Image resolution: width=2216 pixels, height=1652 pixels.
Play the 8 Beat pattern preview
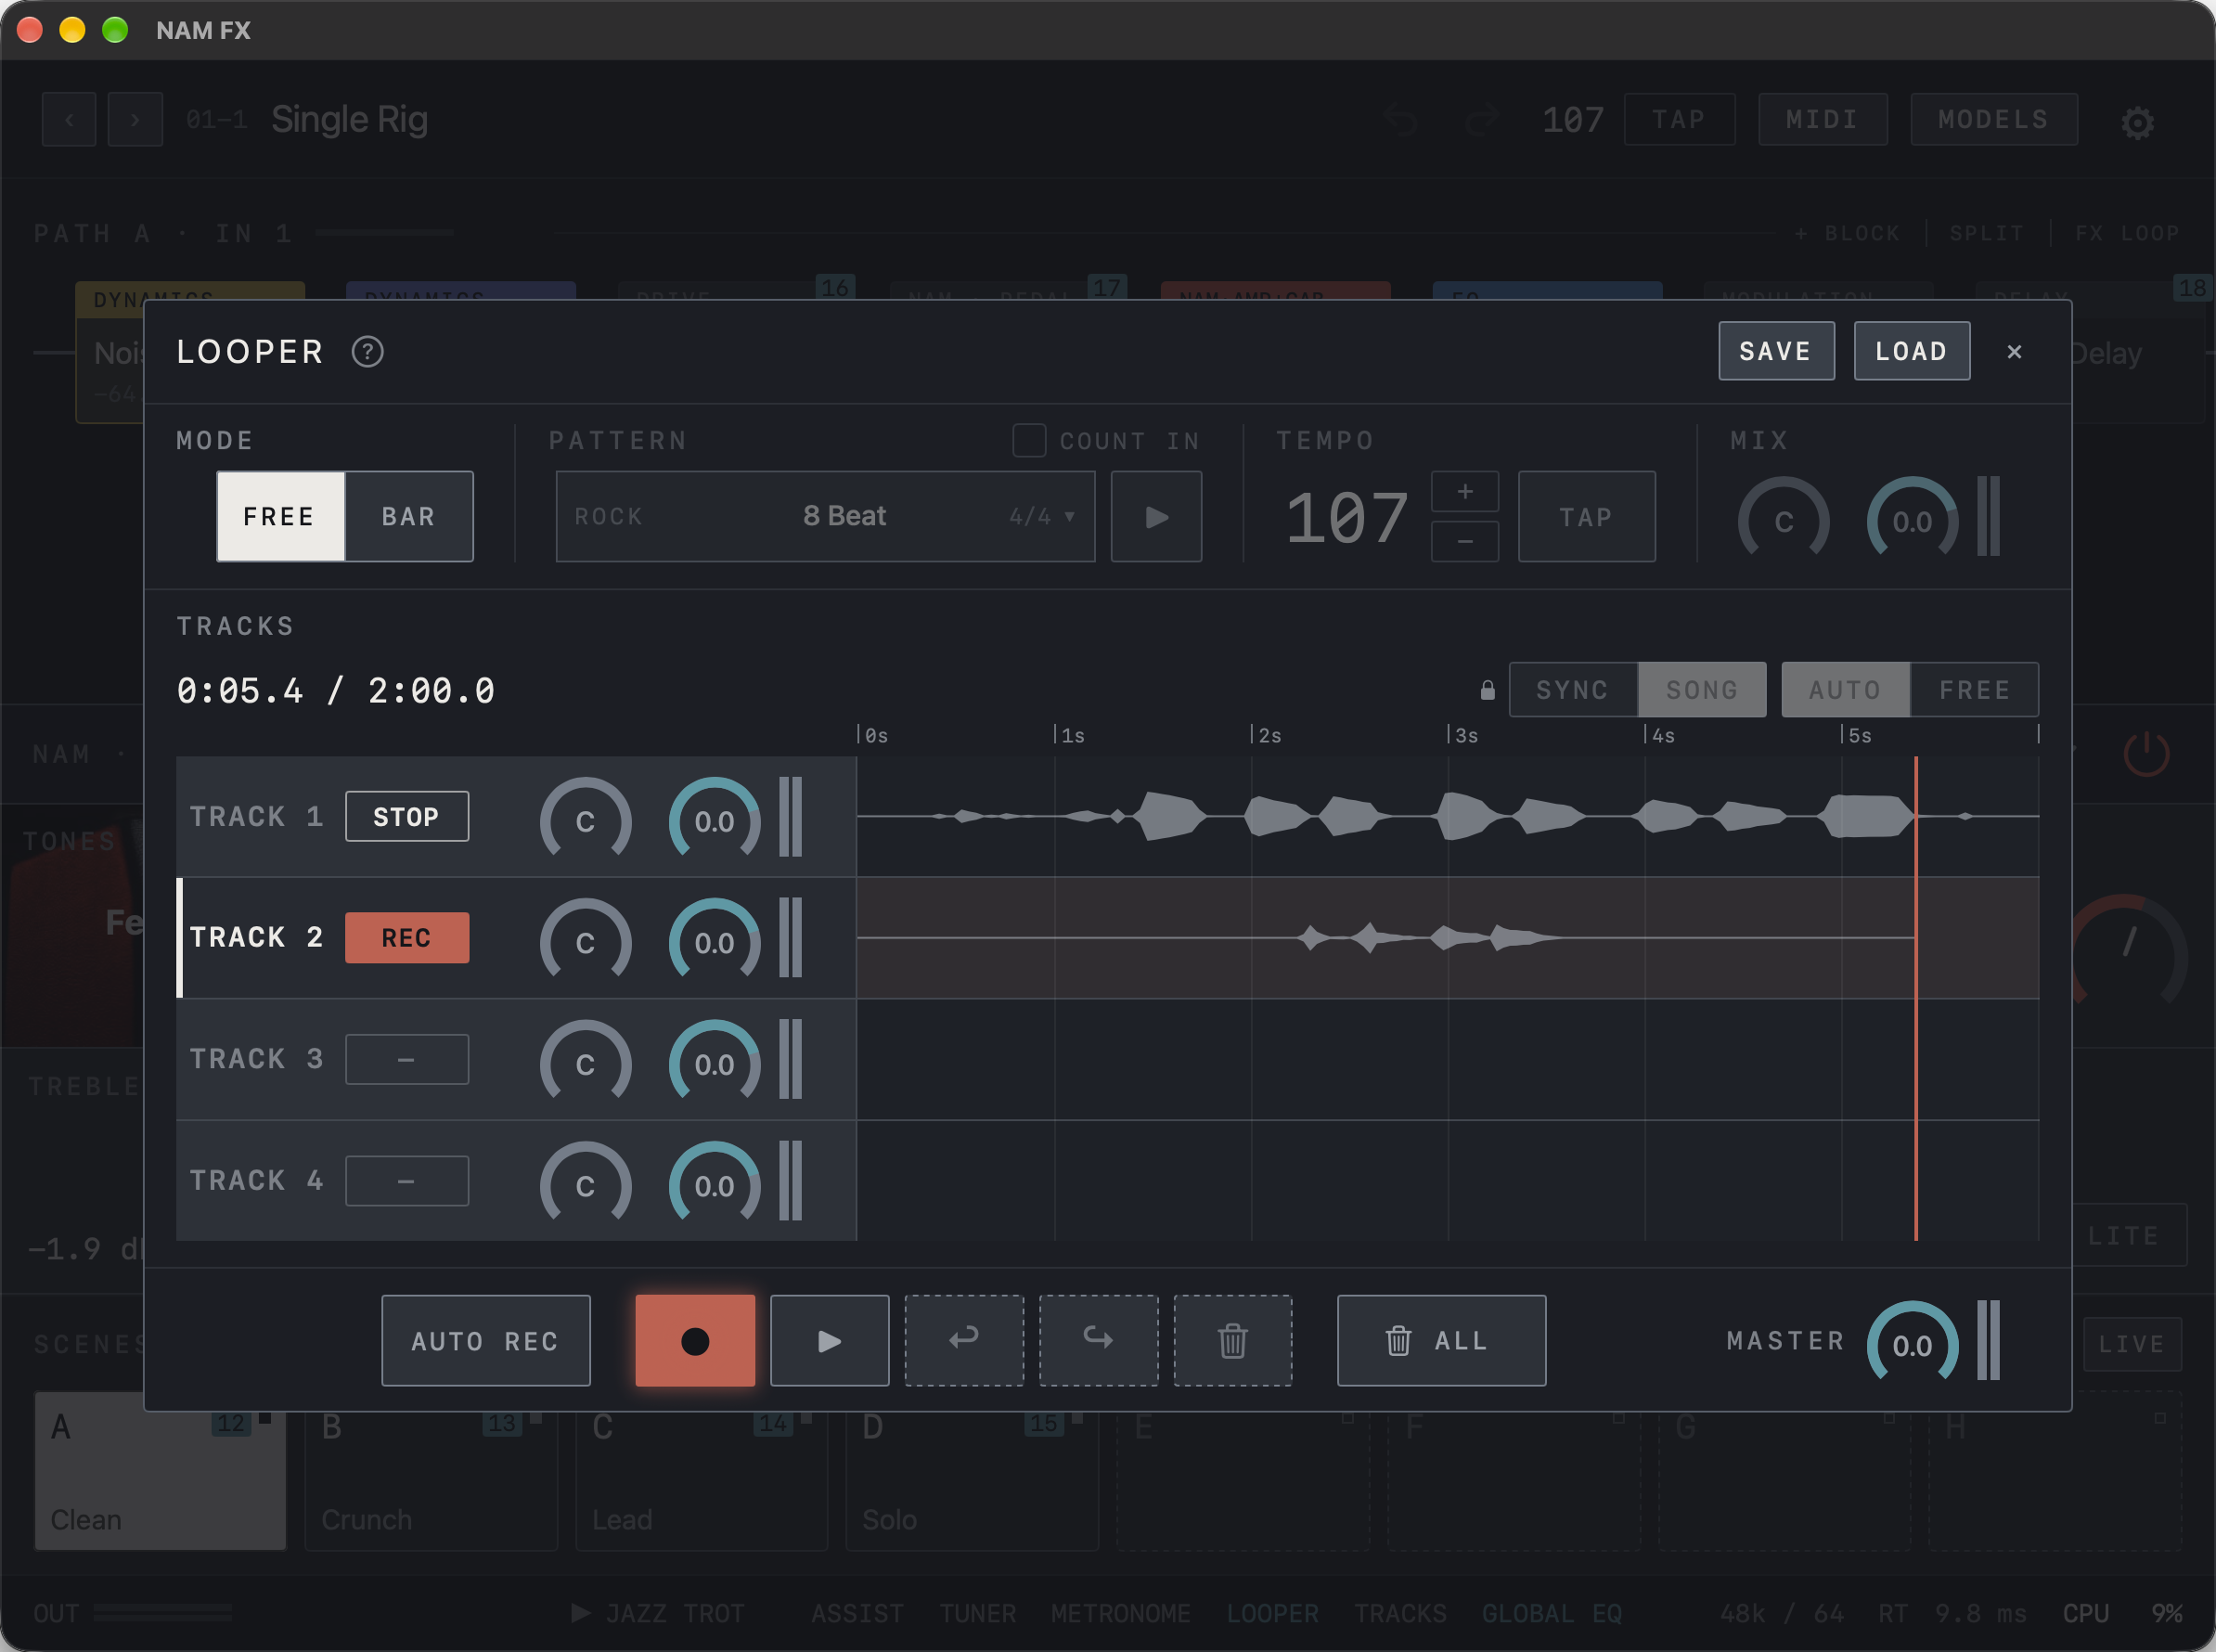(1156, 517)
